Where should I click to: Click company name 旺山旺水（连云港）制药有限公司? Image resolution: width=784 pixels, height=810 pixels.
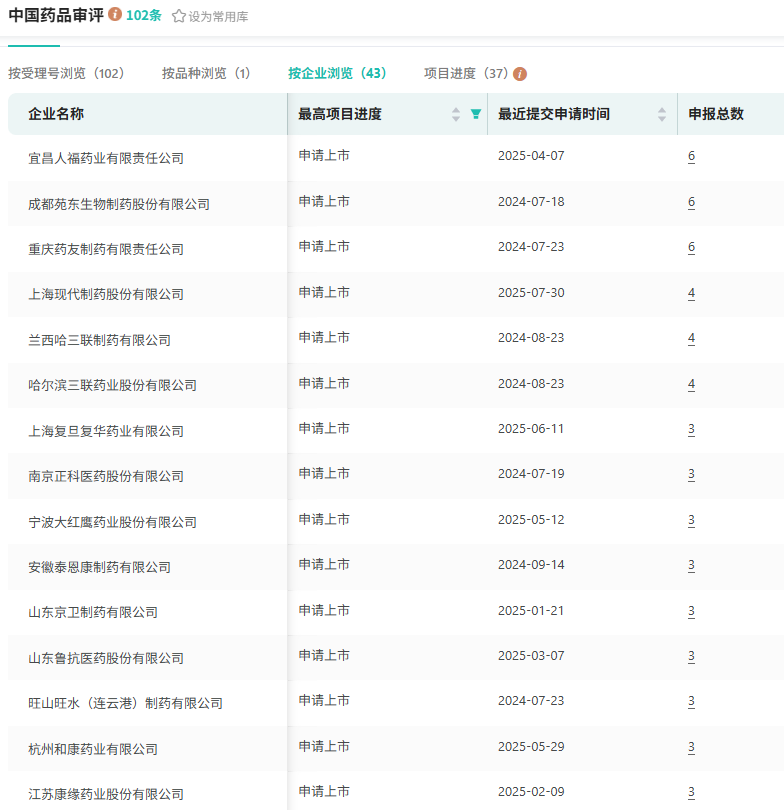pyautogui.click(x=126, y=703)
